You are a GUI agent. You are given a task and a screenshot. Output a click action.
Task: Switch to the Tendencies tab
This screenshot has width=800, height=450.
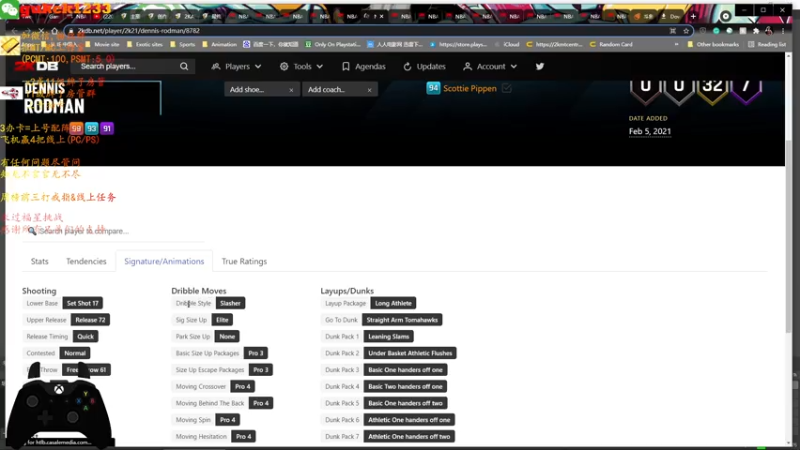(x=86, y=261)
